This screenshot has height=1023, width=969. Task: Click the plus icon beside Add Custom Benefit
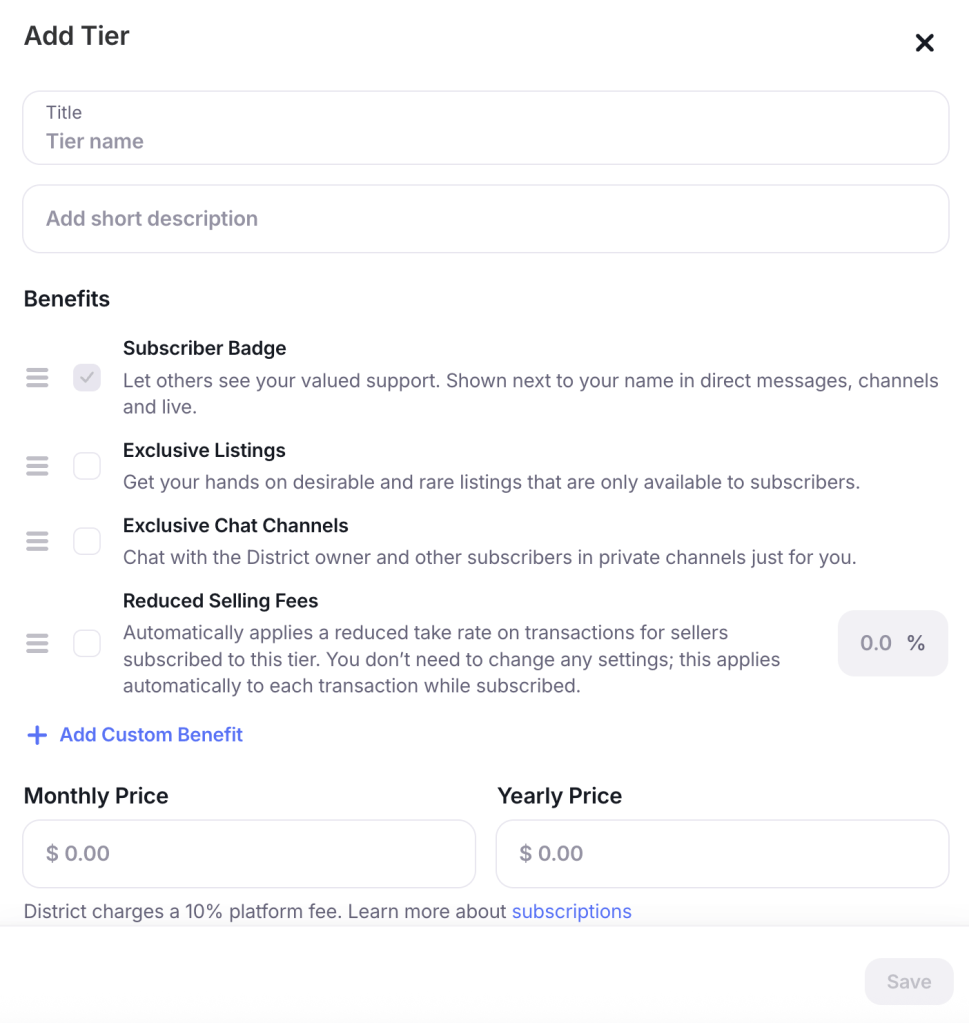(x=37, y=735)
